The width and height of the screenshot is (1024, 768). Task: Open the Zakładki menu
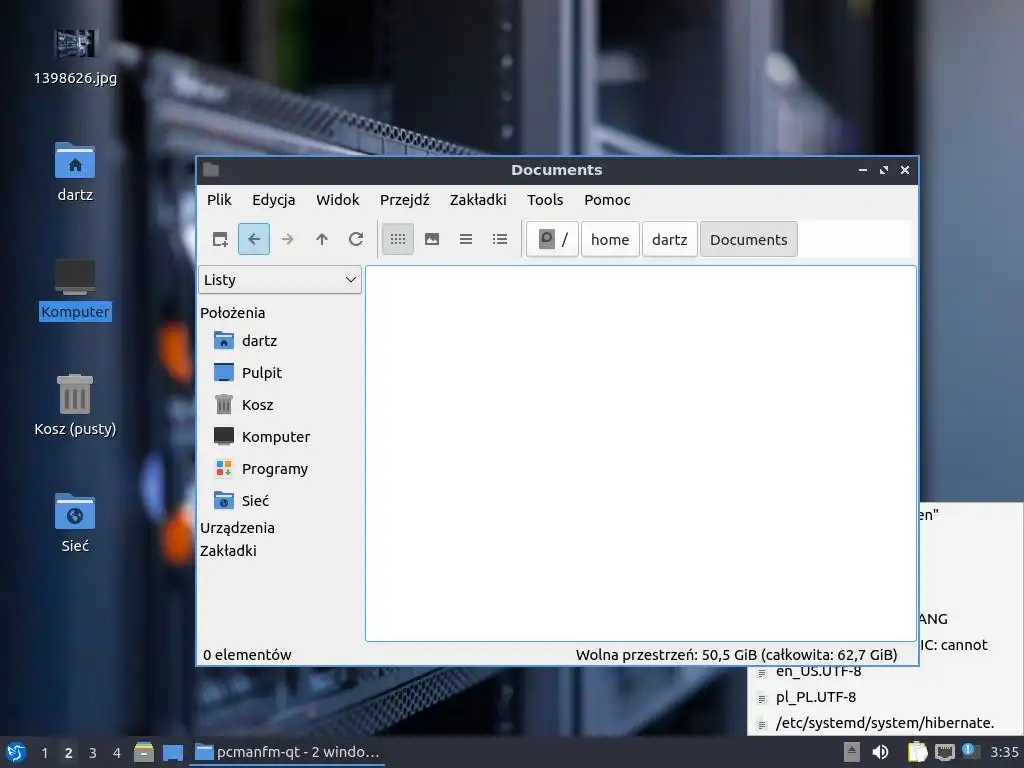click(x=478, y=200)
